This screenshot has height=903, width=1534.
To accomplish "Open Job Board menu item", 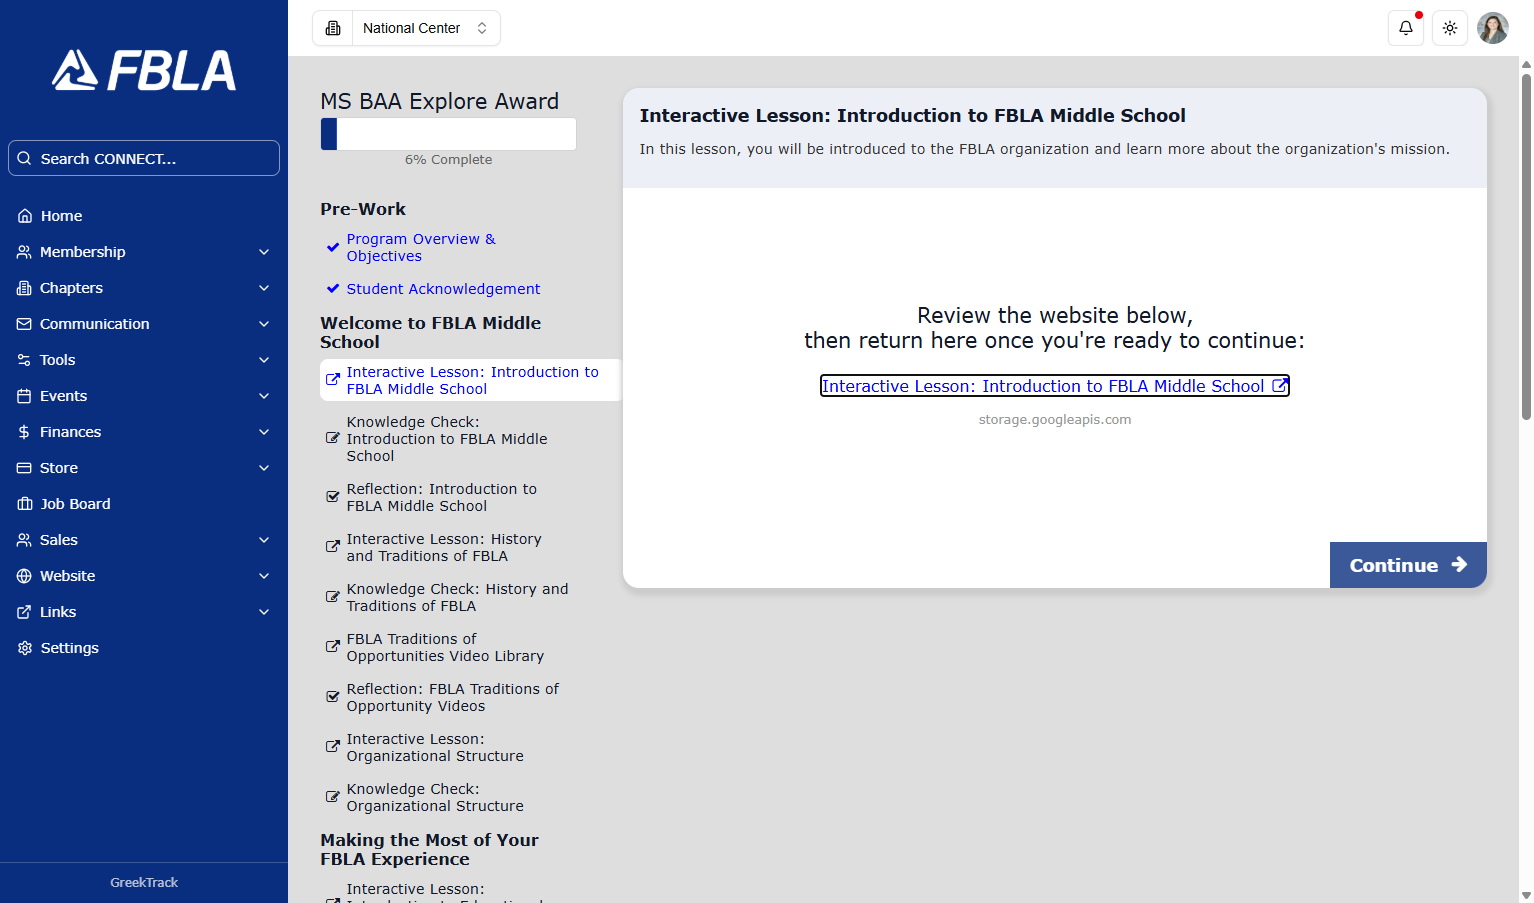I will click(144, 504).
